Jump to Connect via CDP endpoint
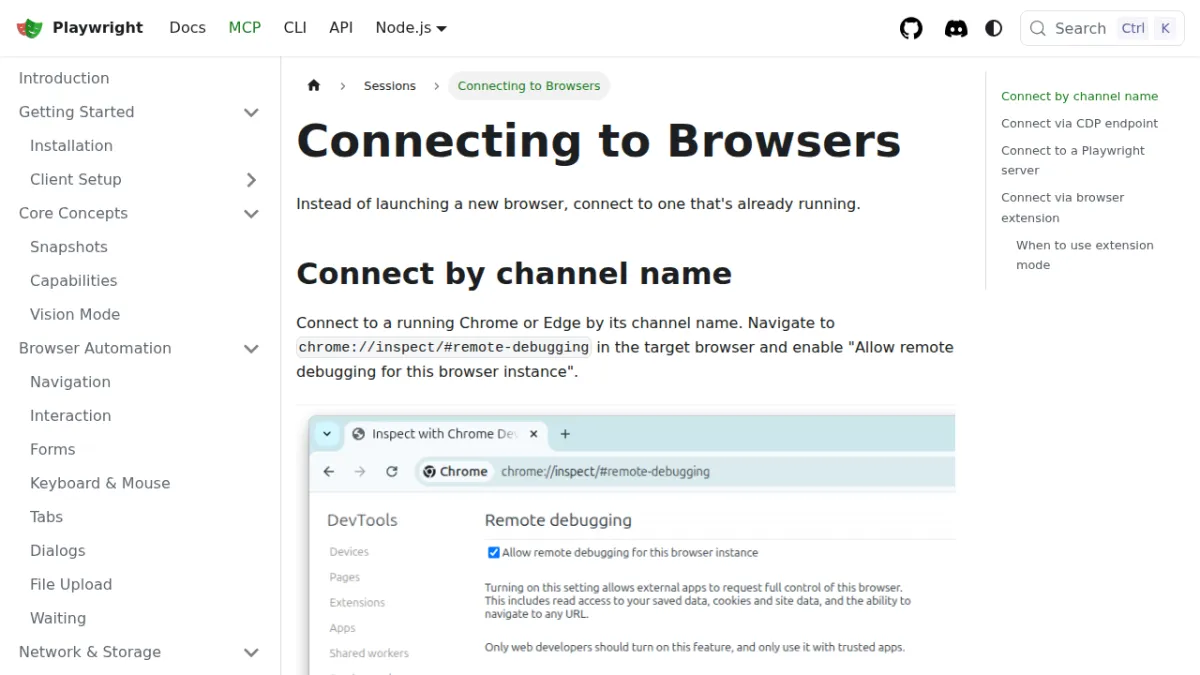 1080,123
